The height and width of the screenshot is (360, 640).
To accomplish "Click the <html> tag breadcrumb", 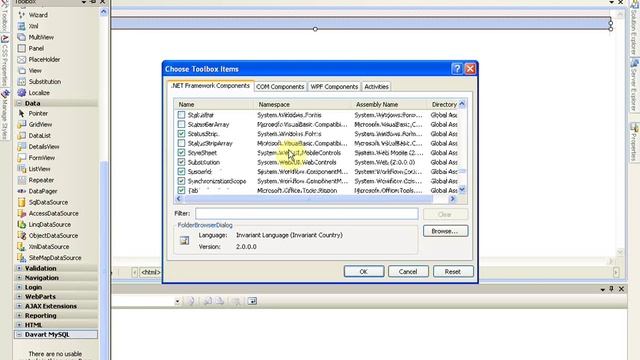I will pos(151,272).
